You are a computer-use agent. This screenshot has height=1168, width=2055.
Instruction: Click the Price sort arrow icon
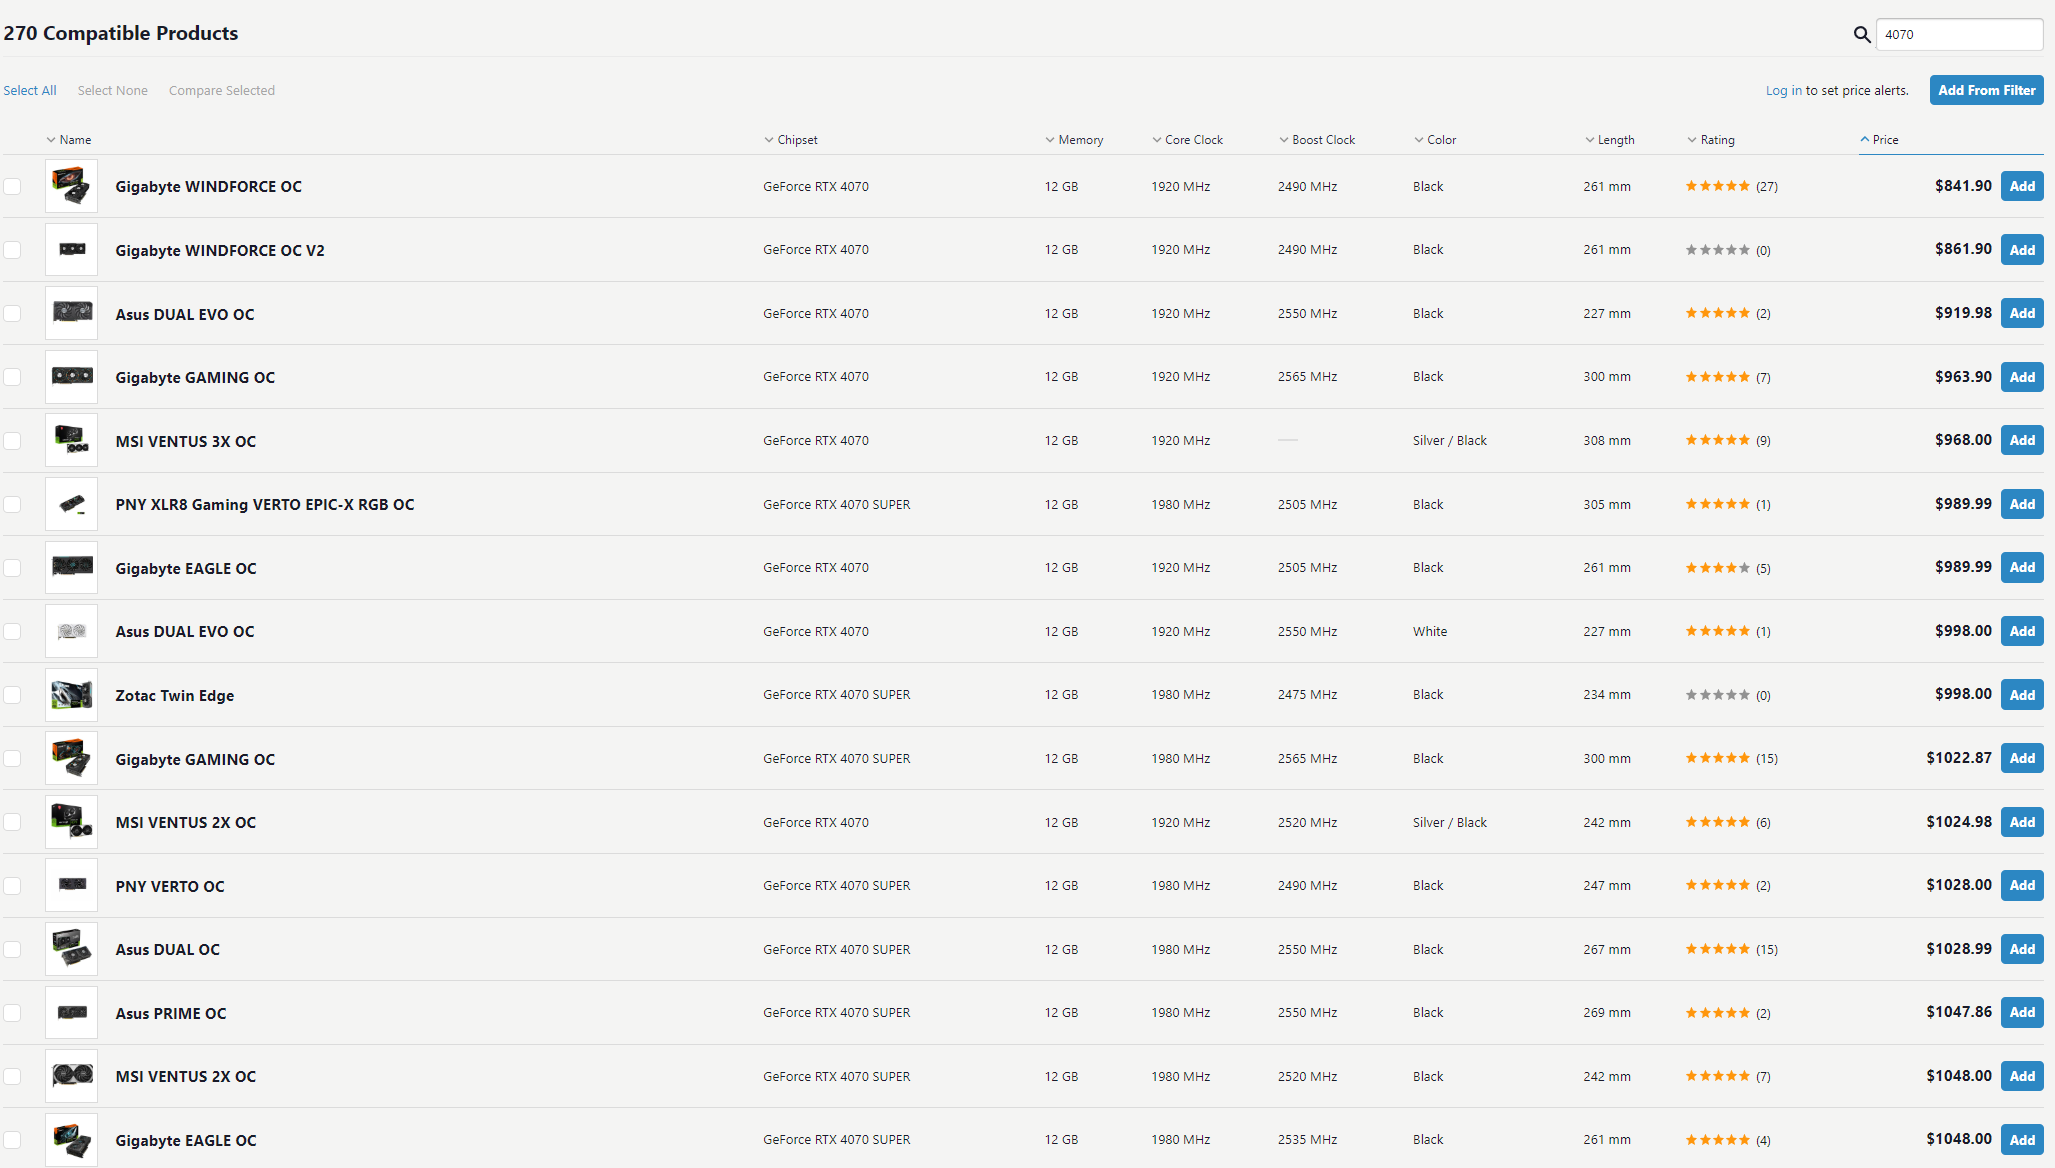(x=1864, y=140)
